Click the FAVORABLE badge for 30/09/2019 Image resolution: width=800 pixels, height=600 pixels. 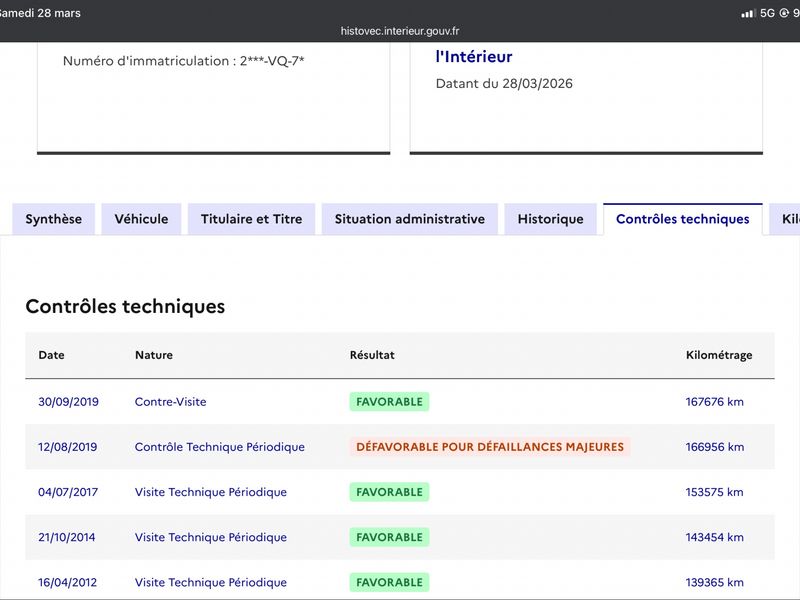[389, 402]
